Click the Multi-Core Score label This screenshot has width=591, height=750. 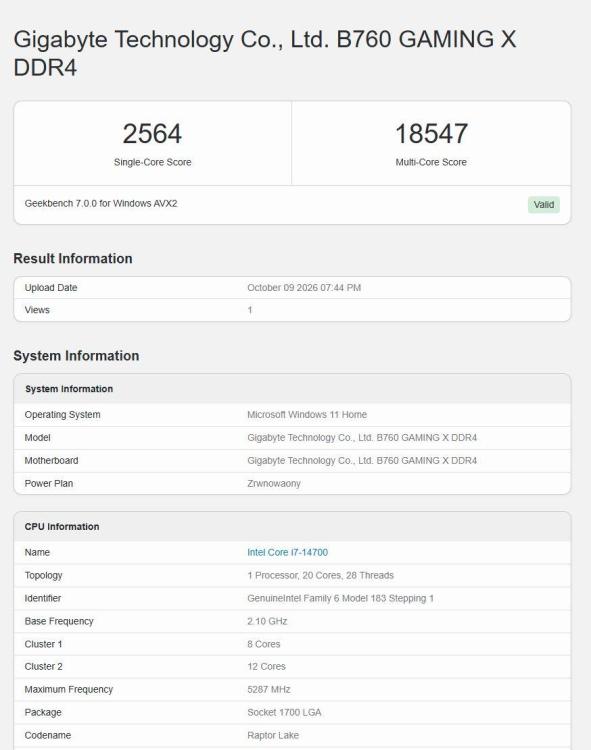431,162
